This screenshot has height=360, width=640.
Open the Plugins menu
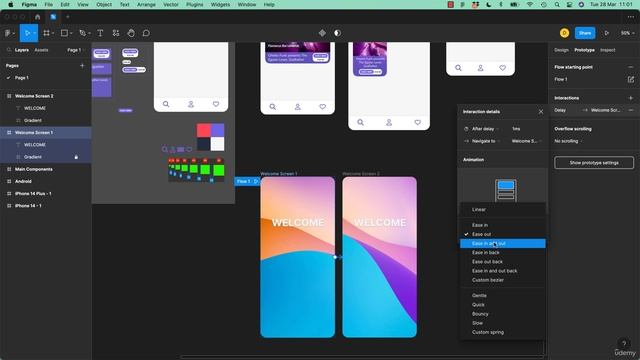194,4
